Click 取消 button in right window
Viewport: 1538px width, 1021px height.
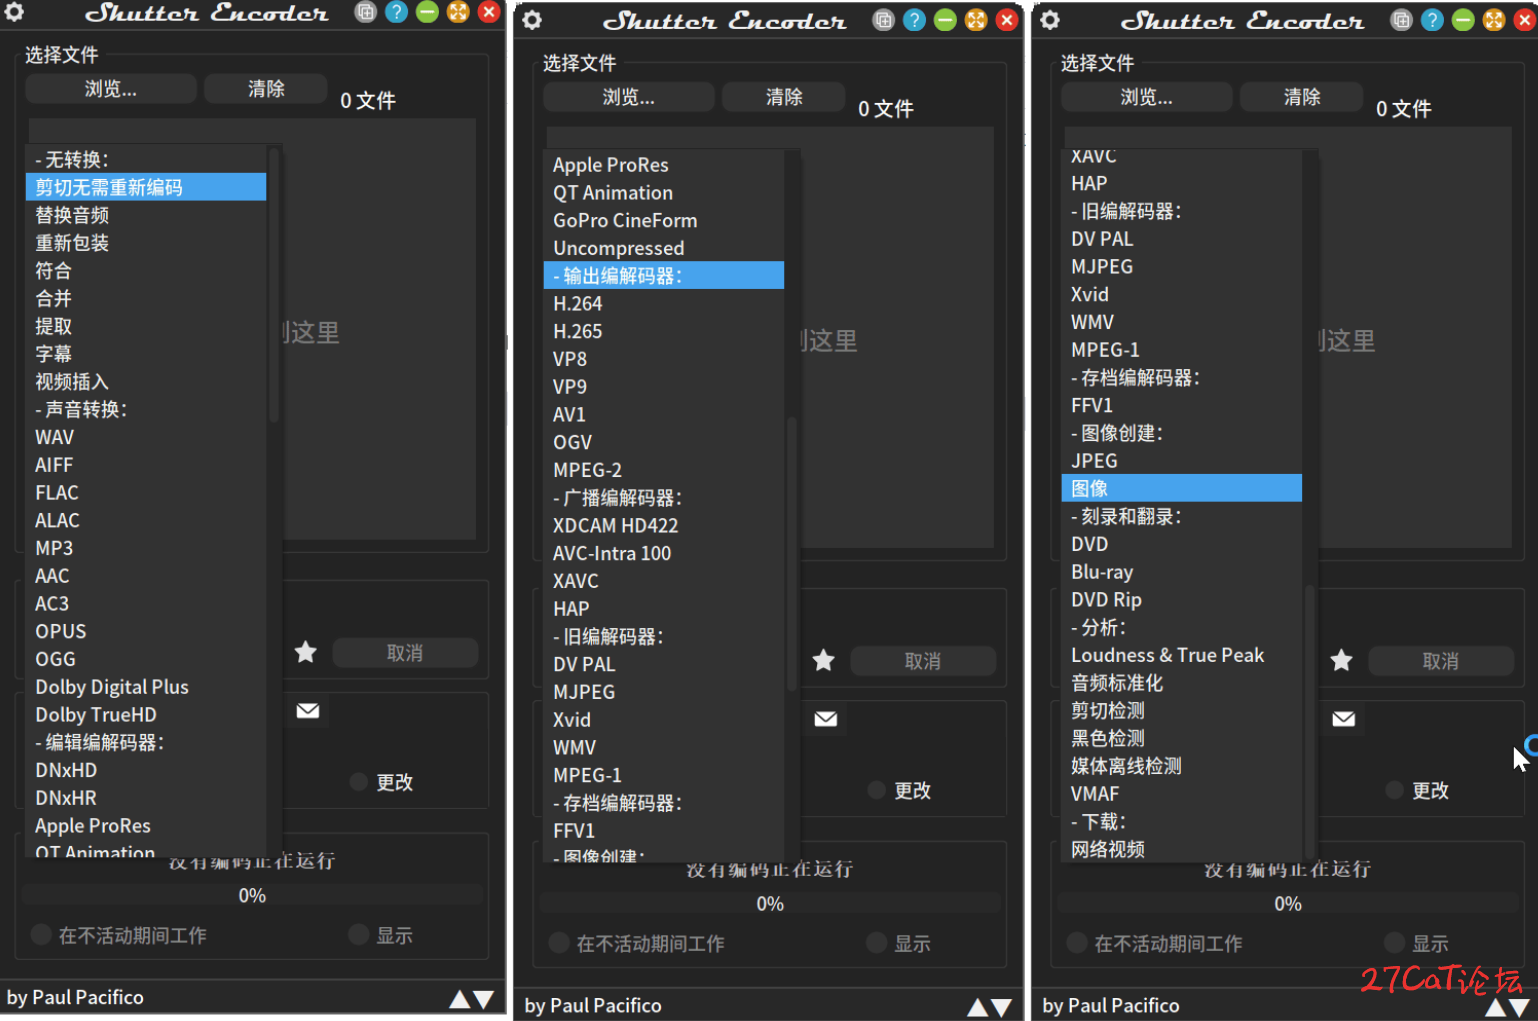coord(1441,661)
